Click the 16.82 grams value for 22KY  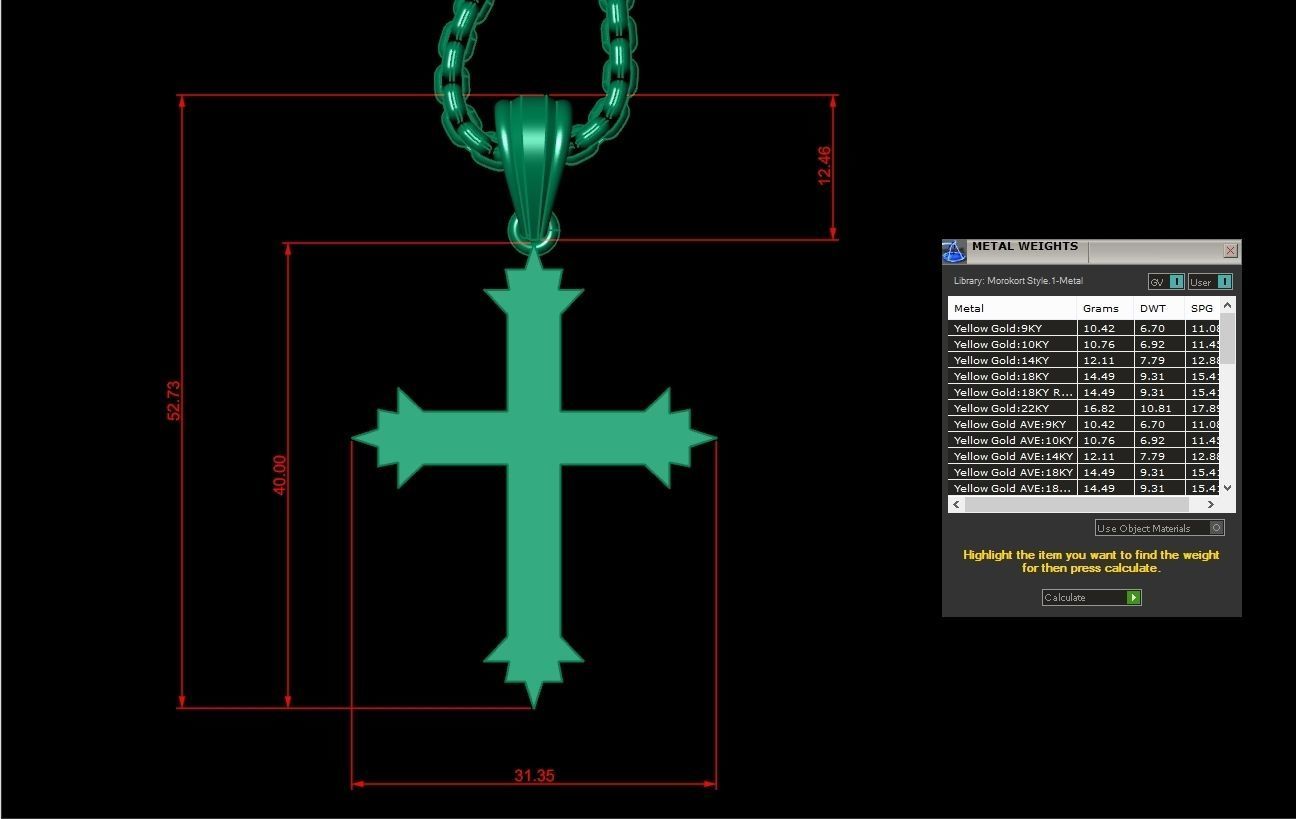click(x=1098, y=408)
